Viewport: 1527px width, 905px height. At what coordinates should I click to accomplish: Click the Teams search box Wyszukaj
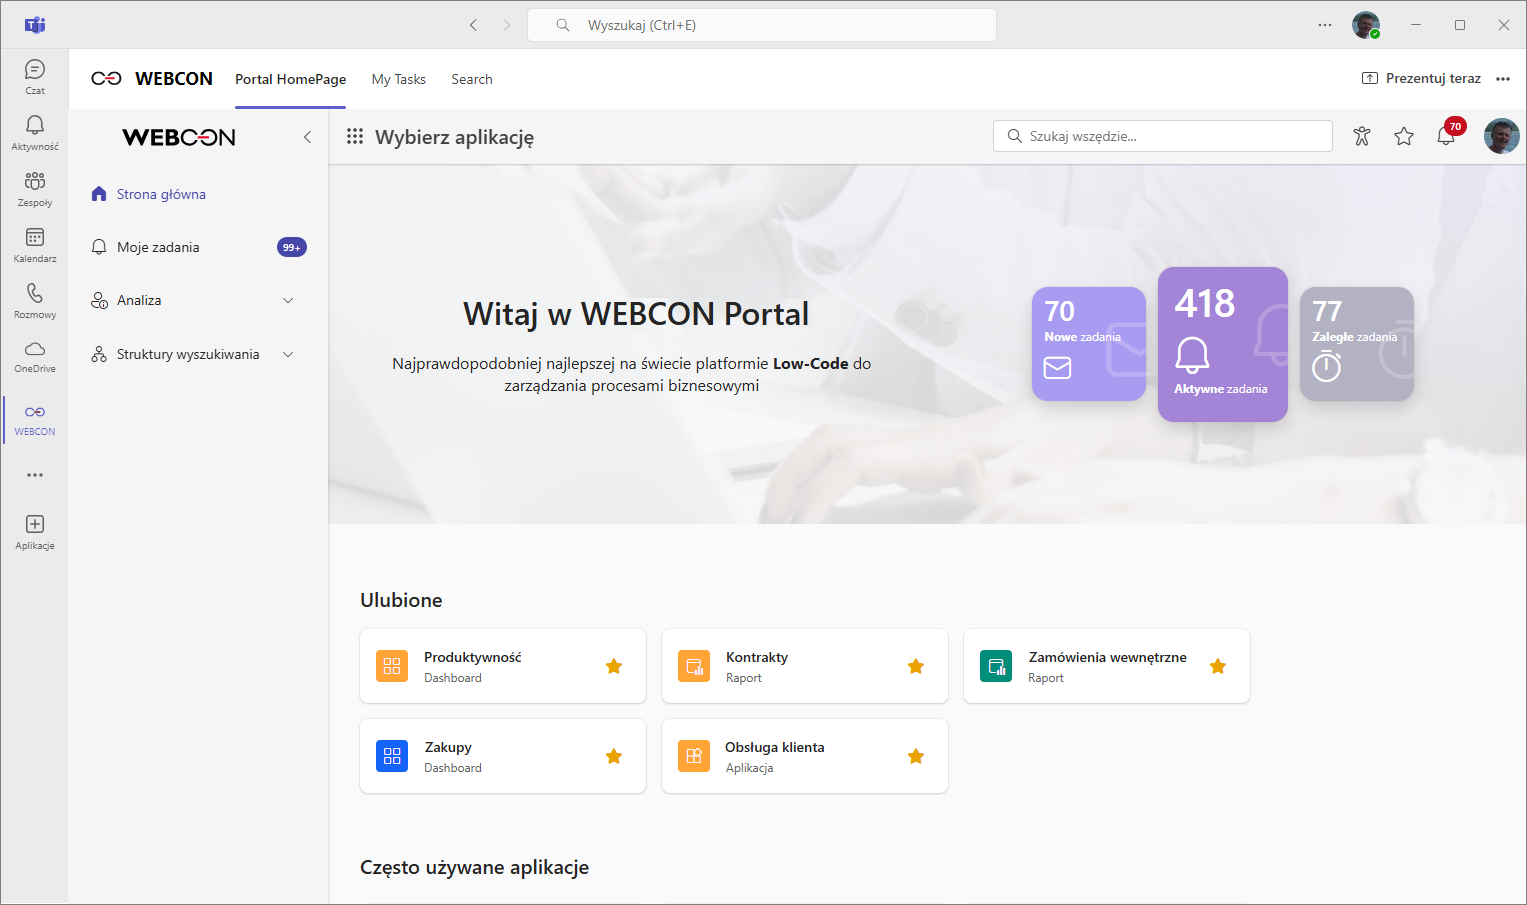(762, 25)
